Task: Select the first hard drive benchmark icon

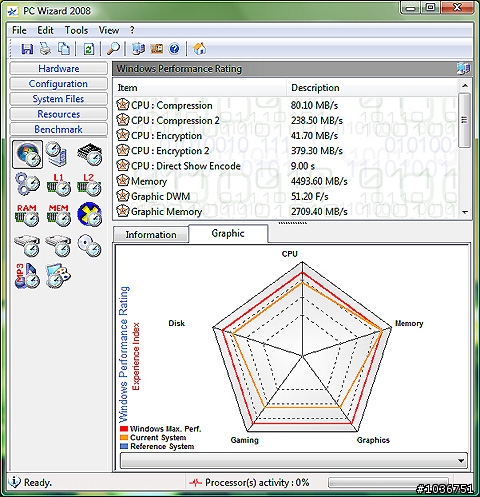Action: click(x=27, y=246)
